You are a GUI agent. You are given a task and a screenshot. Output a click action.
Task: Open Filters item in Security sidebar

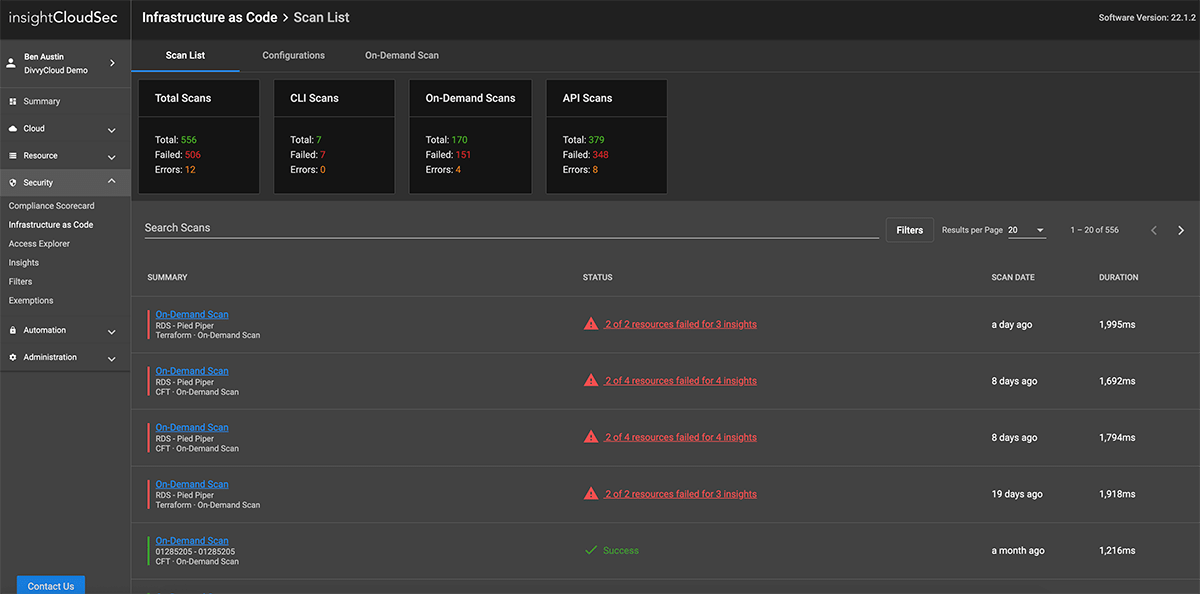pos(21,282)
